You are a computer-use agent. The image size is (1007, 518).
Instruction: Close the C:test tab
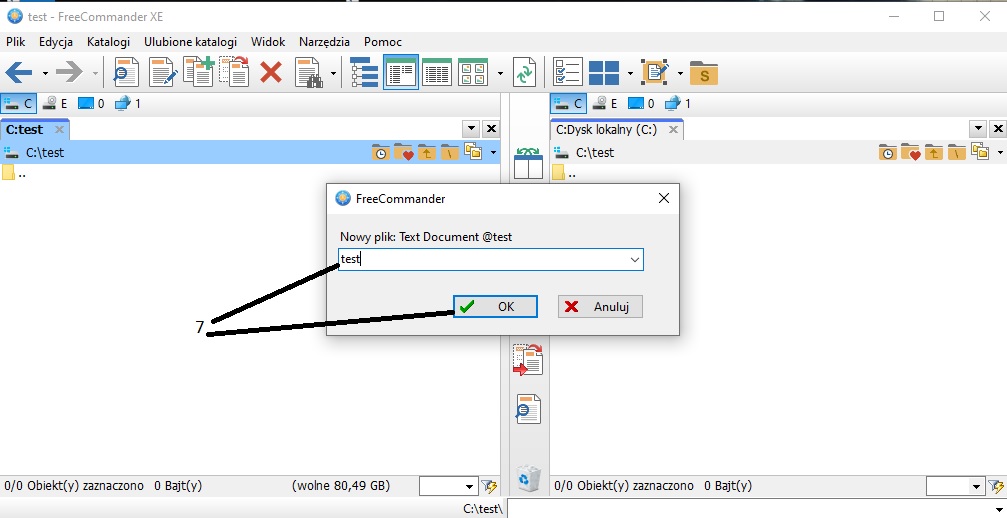(59, 130)
